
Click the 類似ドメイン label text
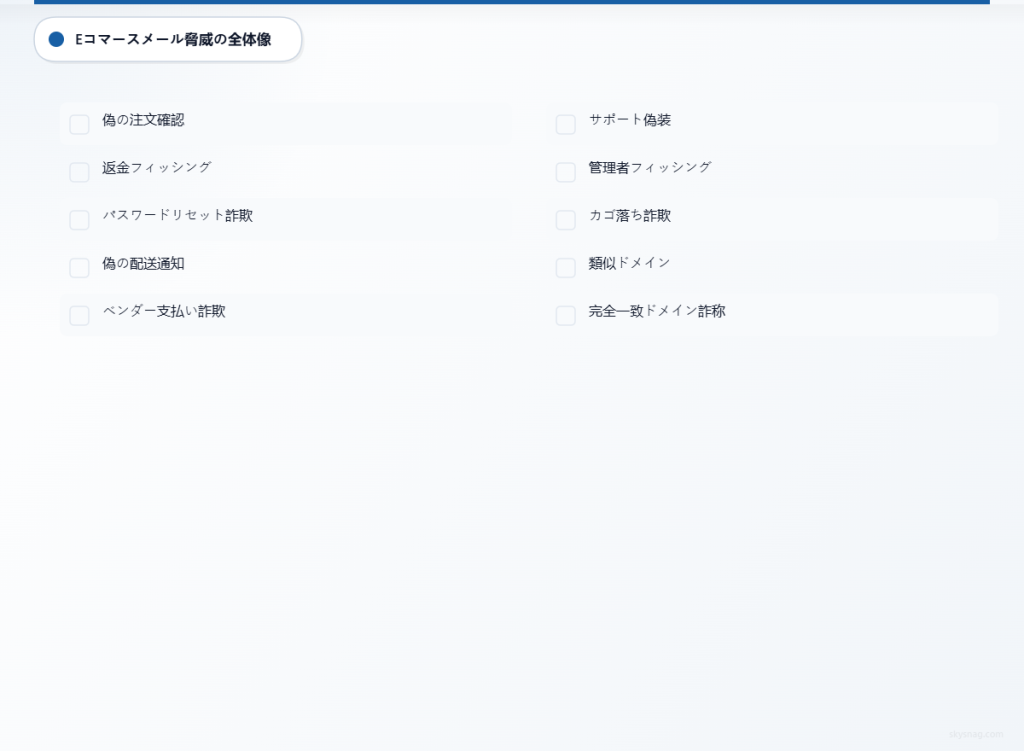[x=630, y=263]
